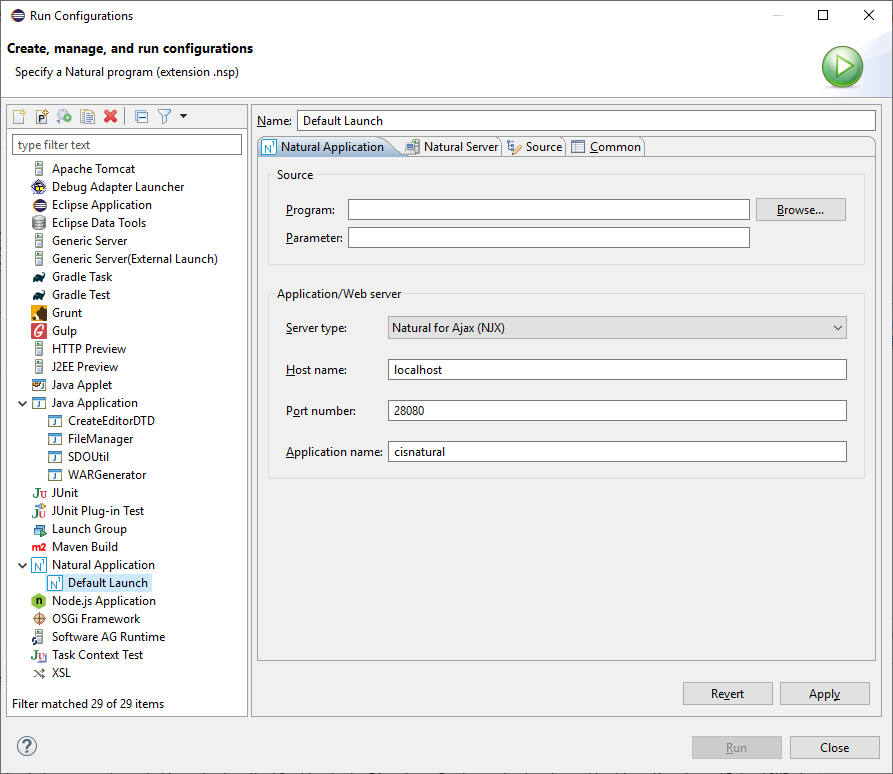This screenshot has height=774, width=893.
Task: Create a new launch configuration
Action: (18, 116)
